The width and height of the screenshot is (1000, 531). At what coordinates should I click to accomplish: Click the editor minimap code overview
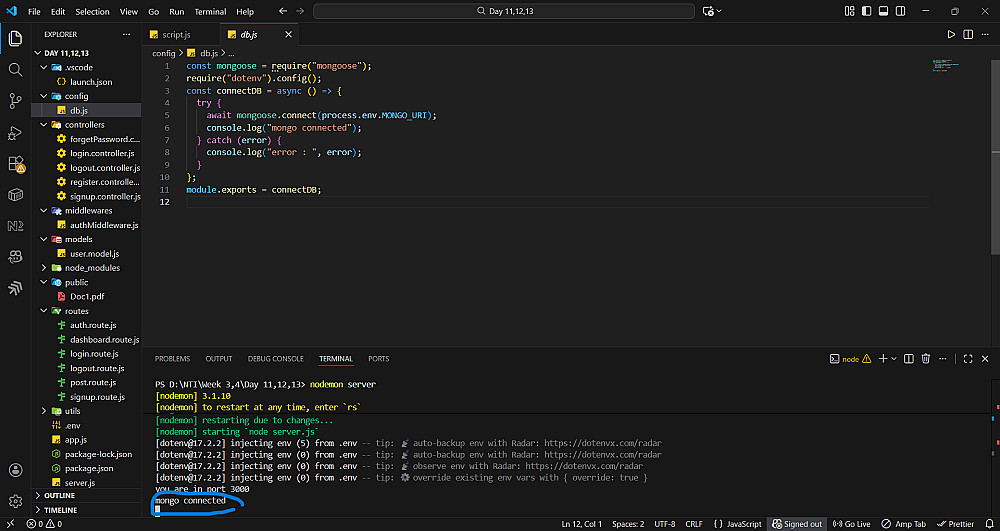tap(945, 66)
